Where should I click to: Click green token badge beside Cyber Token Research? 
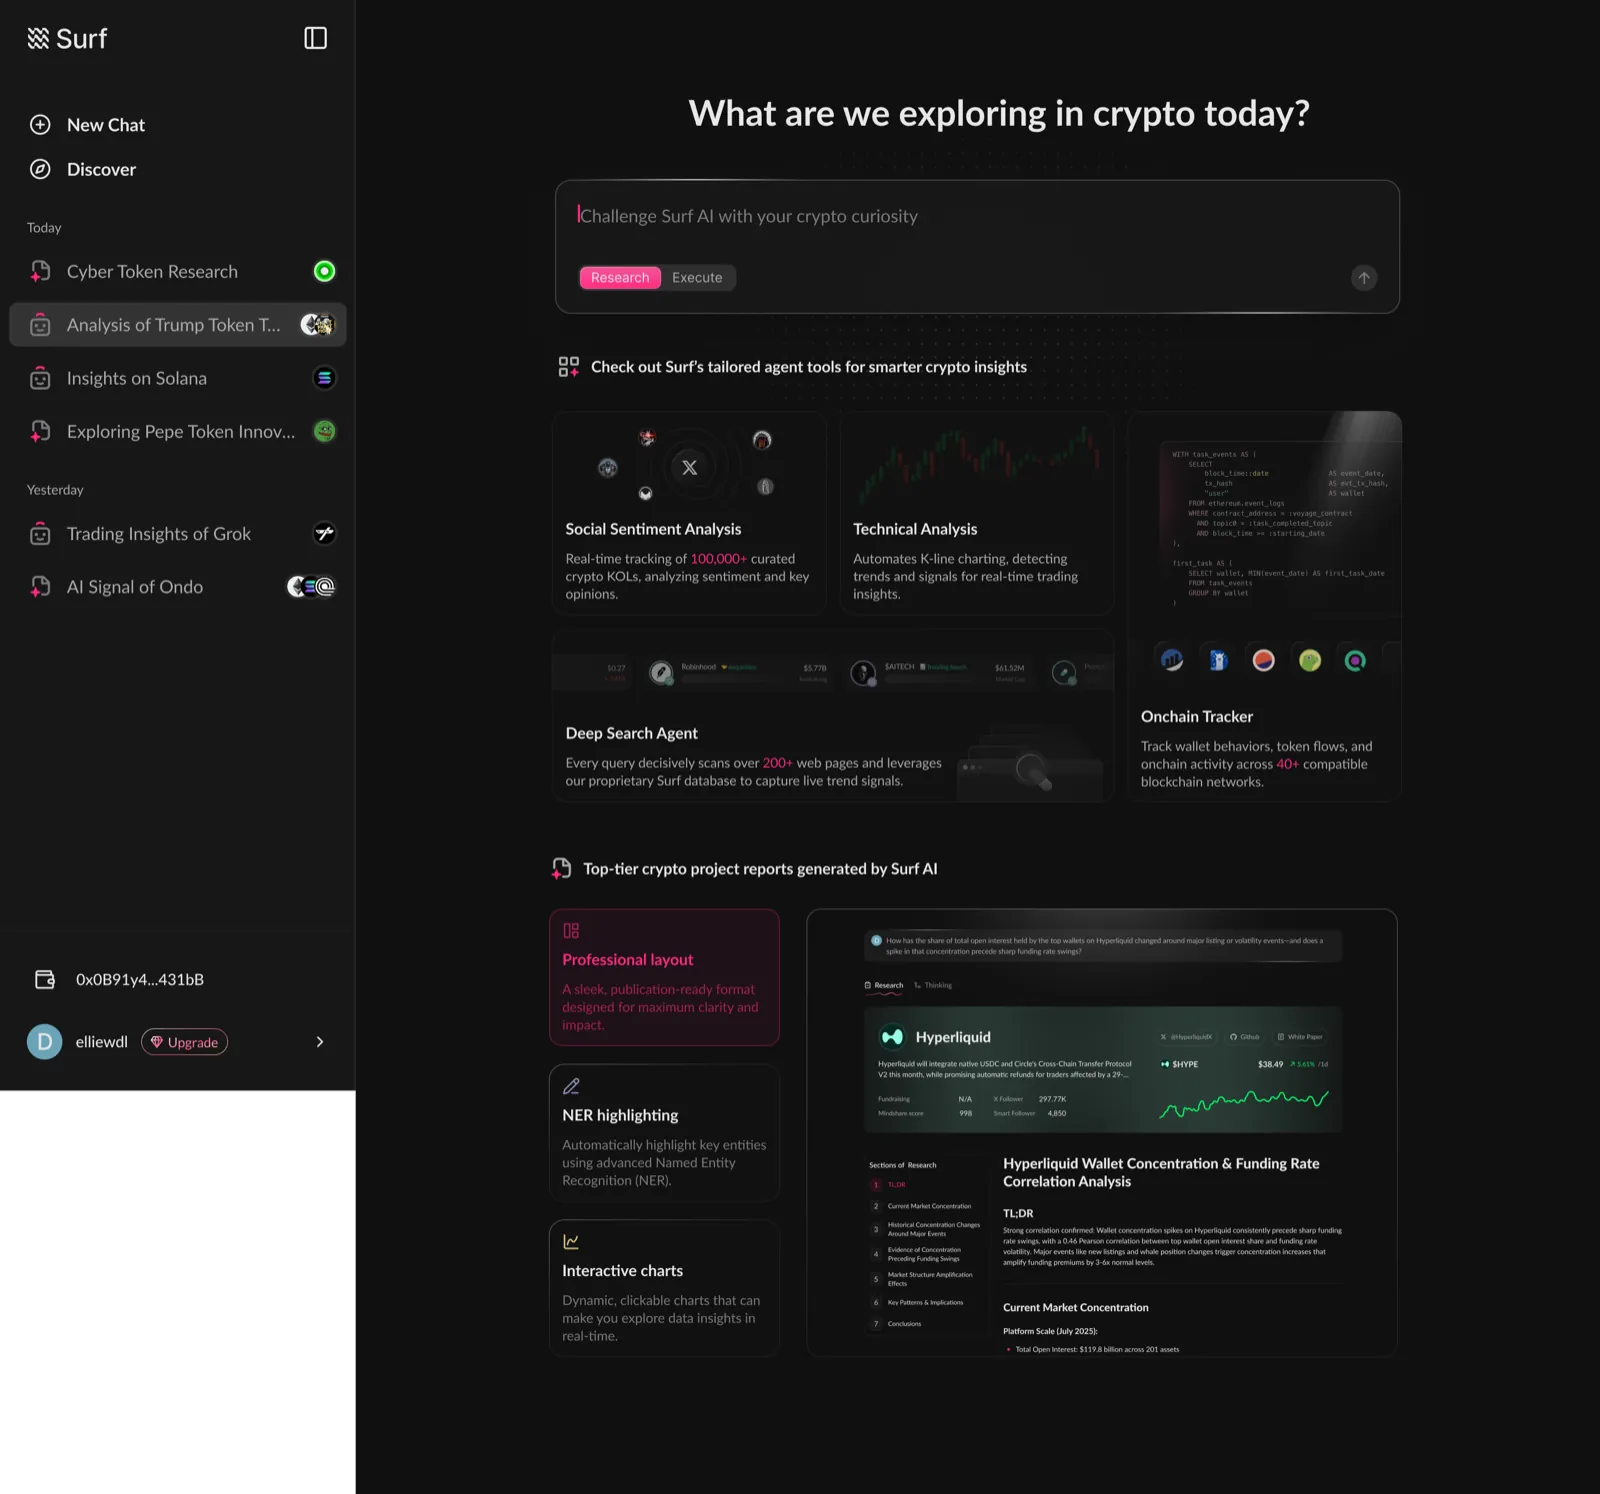coord(324,271)
